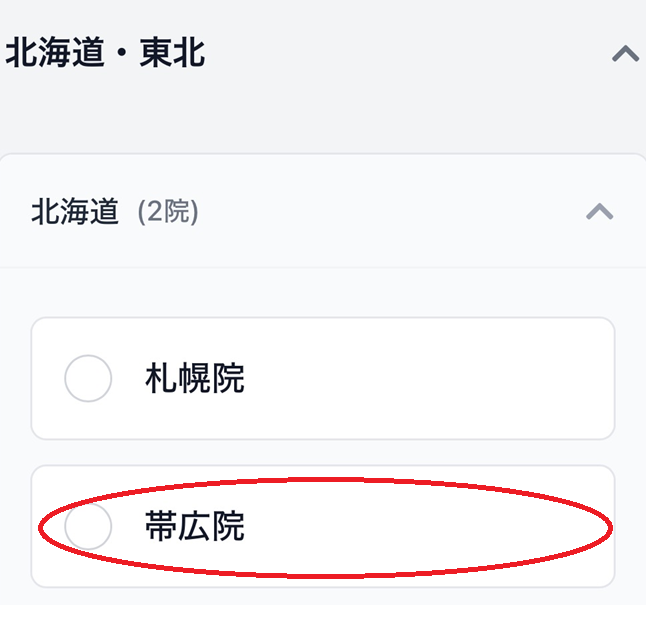Choose the 帯広院 radio circle
This screenshot has height=636, width=646.
(88, 526)
